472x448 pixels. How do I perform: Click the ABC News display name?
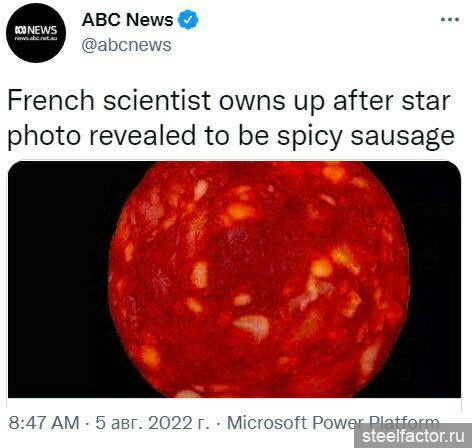pyautogui.click(x=127, y=20)
